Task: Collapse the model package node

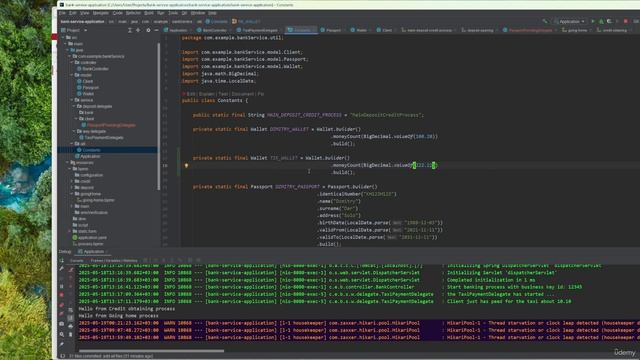Action: (72, 75)
